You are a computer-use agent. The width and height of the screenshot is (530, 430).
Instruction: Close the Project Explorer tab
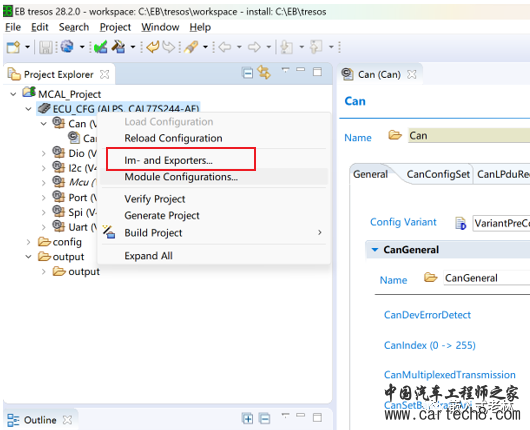pyautogui.click(x=105, y=74)
